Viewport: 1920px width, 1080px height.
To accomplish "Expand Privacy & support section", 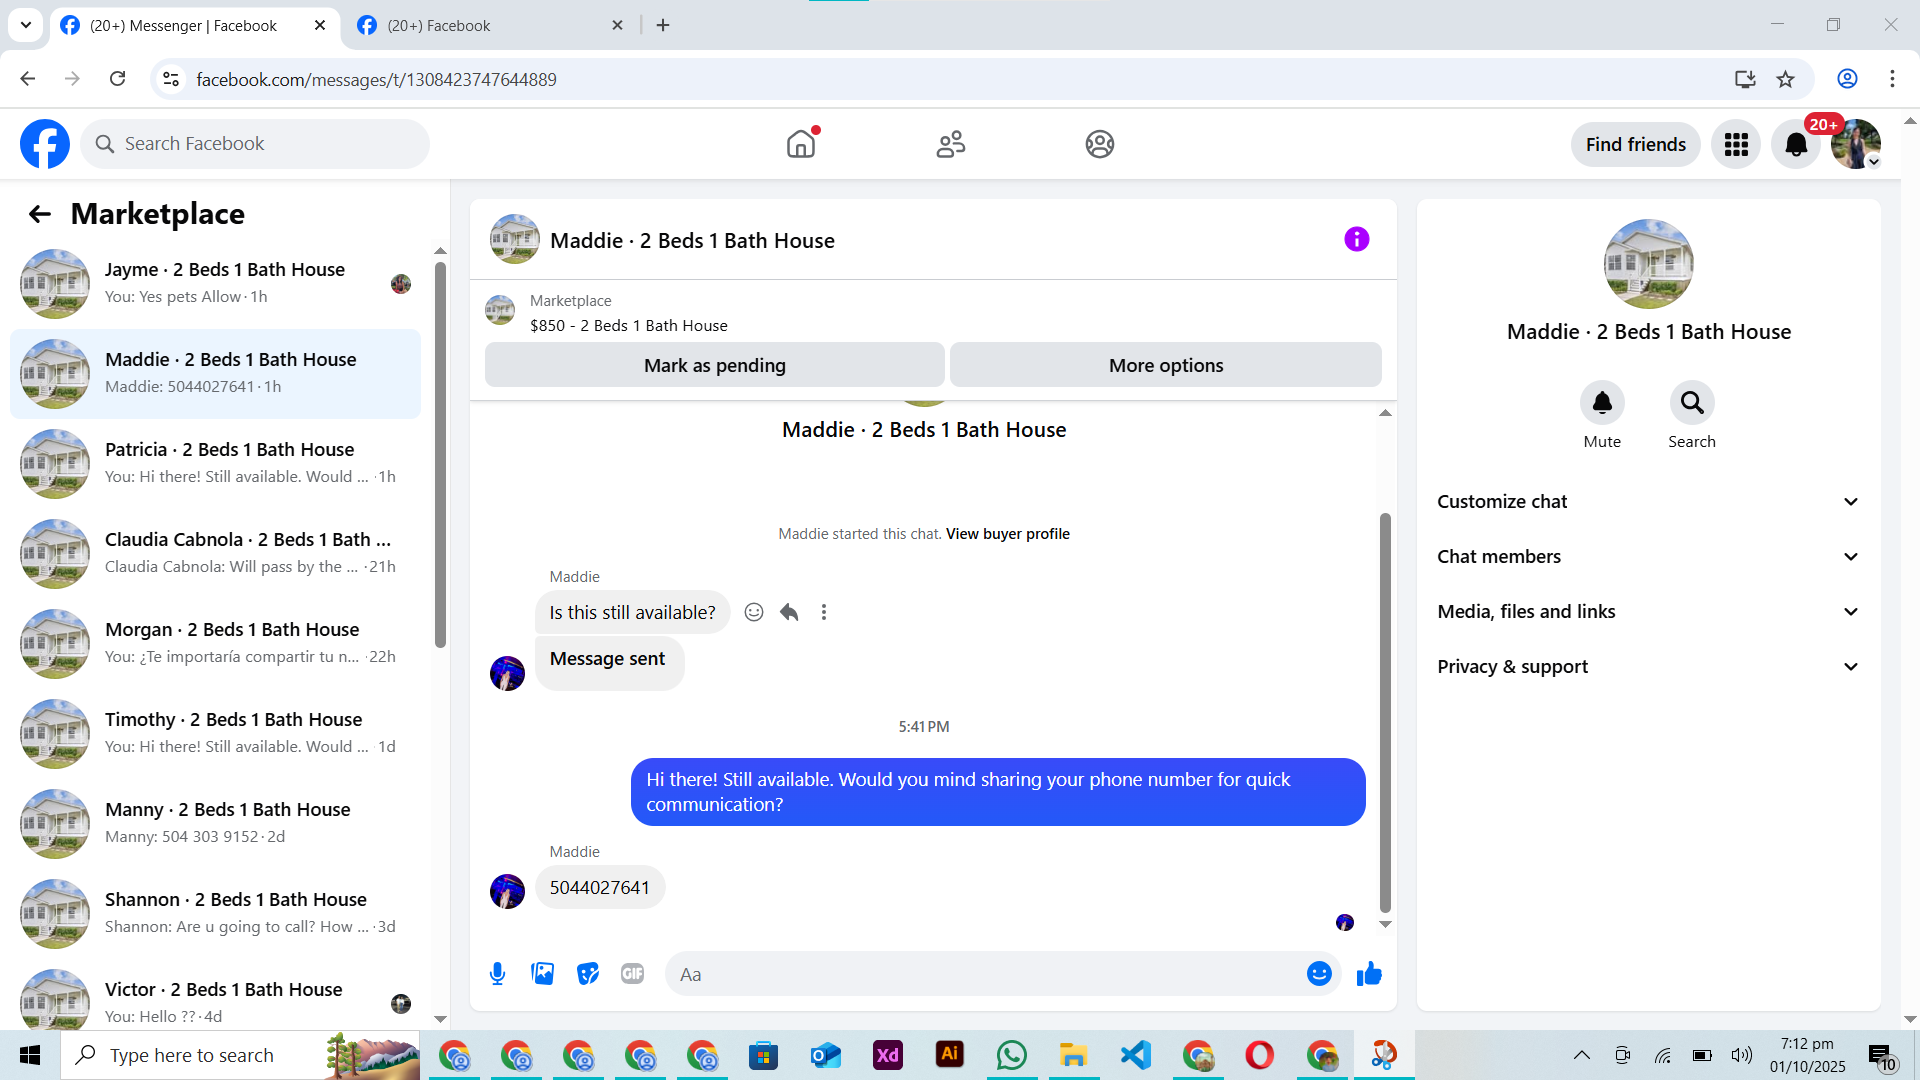I will click(x=1649, y=667).
